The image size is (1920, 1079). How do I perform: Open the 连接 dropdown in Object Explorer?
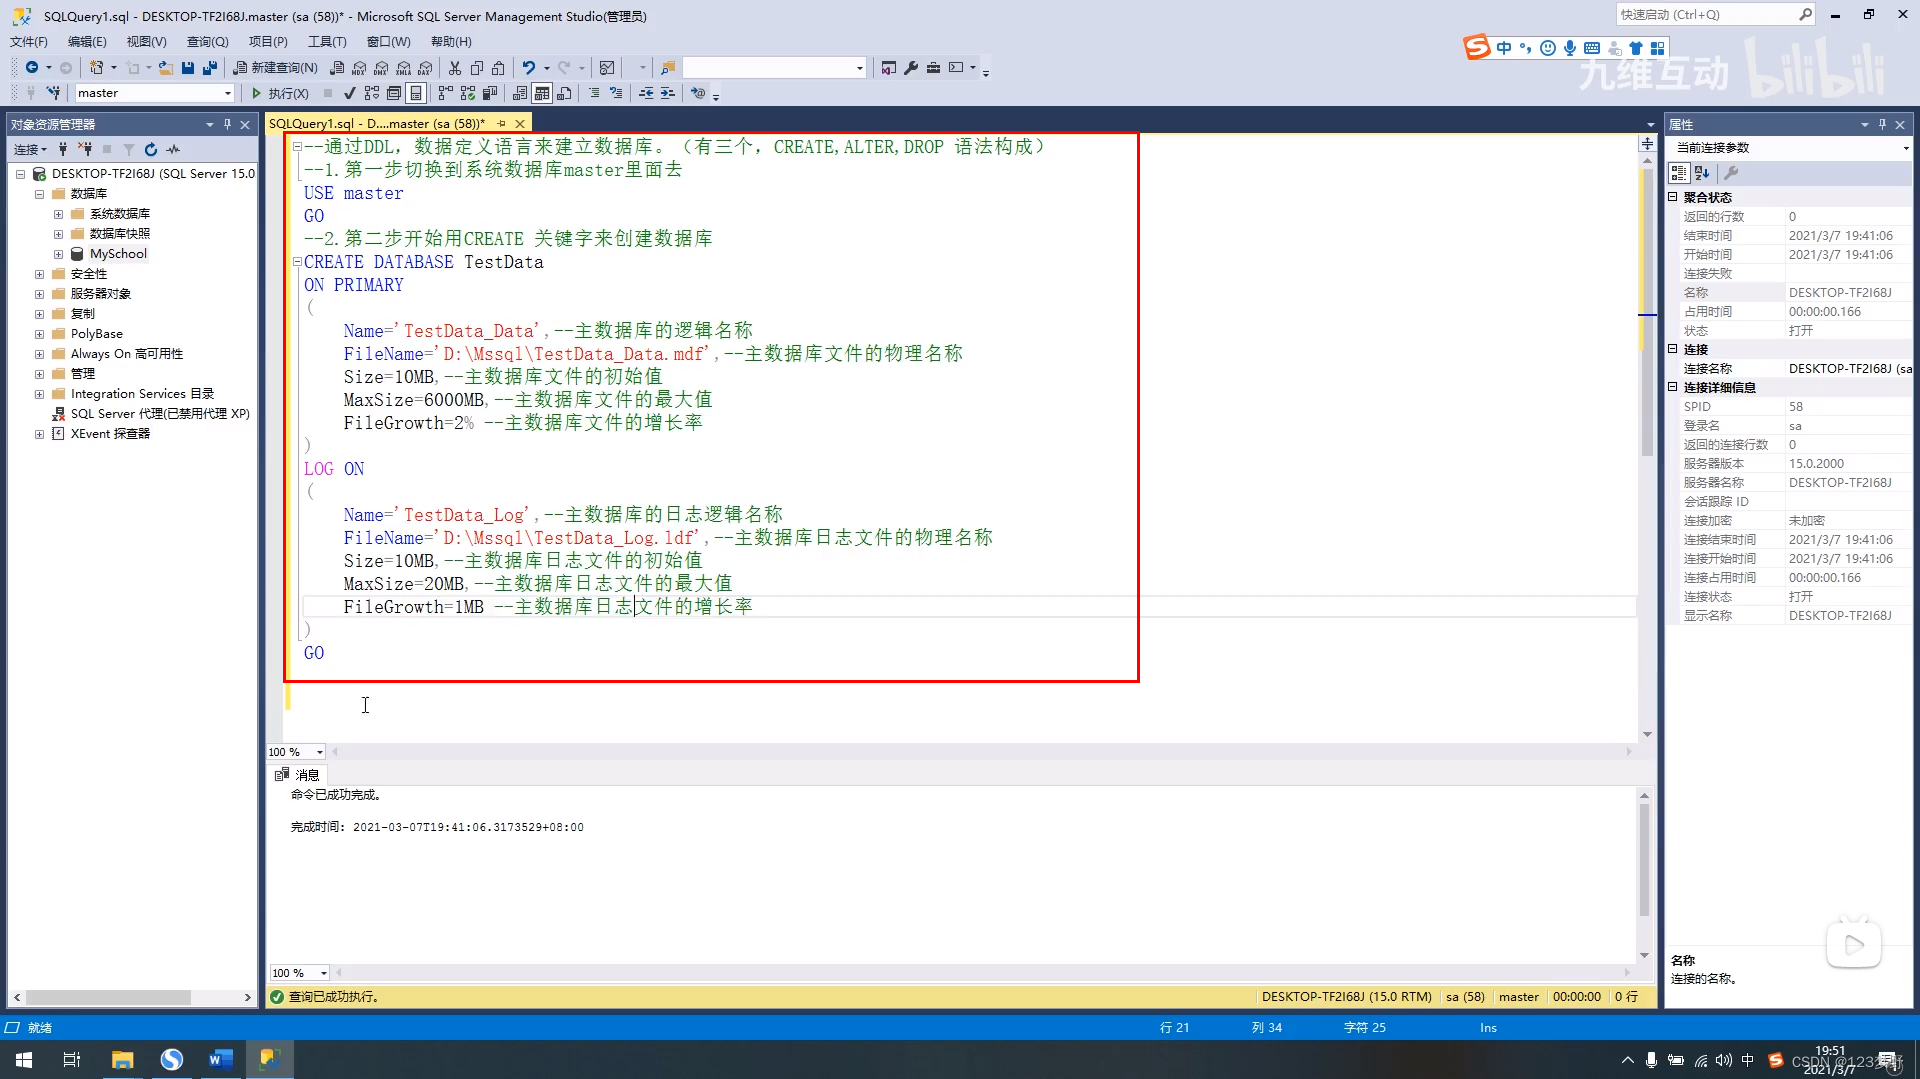[30, 149]
